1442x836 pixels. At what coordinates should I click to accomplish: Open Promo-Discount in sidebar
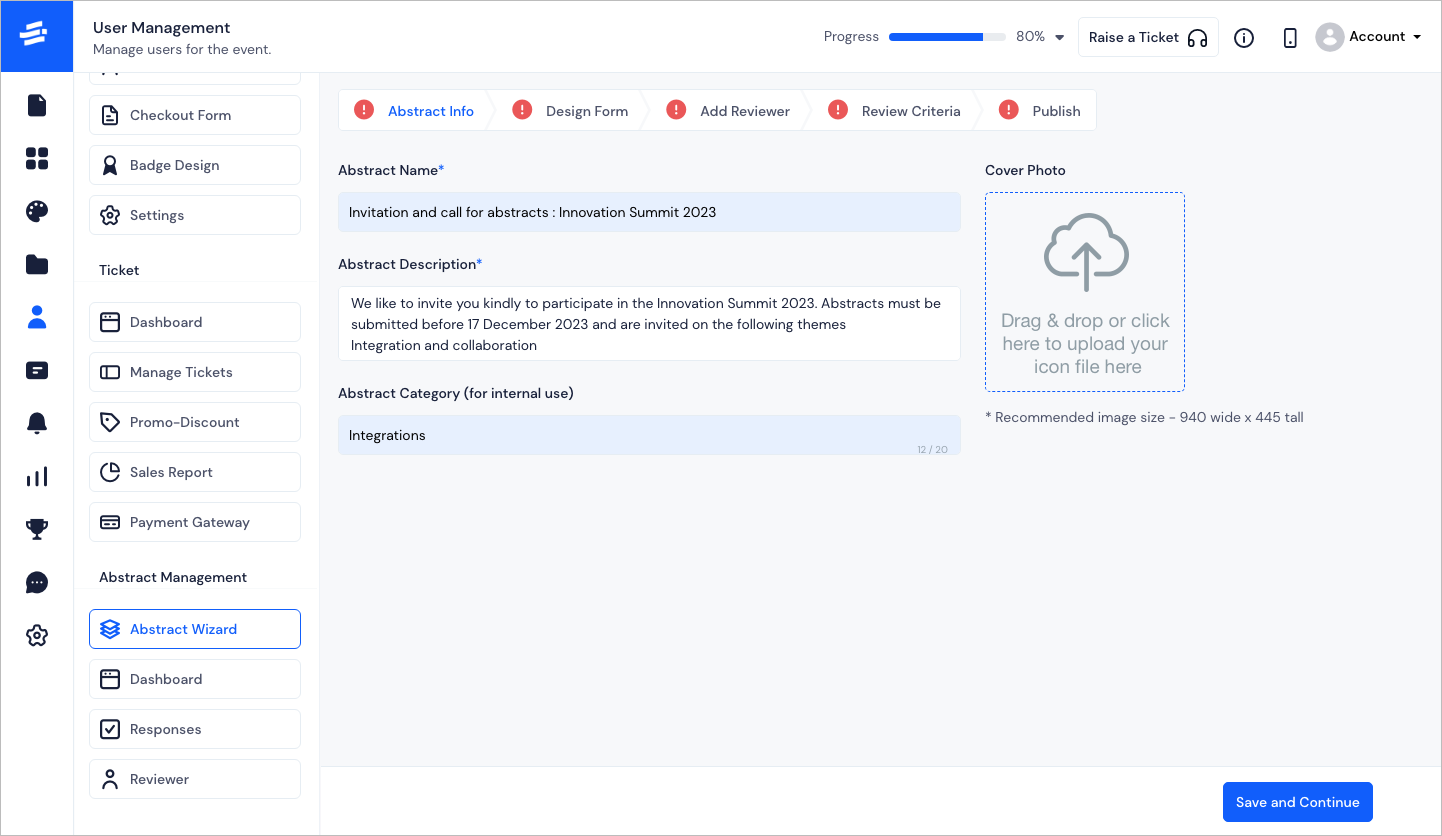[x=195, y=422]
